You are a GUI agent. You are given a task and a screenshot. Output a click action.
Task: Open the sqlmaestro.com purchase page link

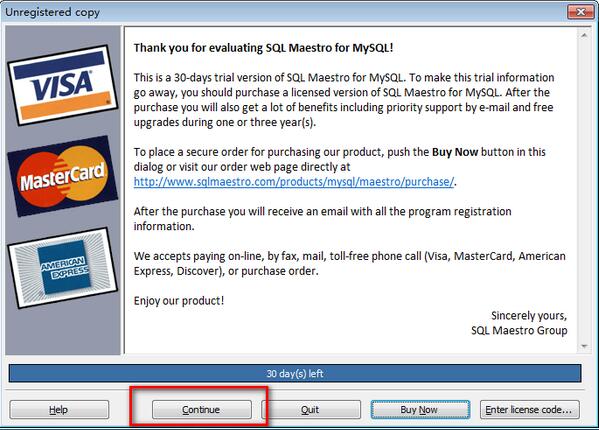point(294,181)
